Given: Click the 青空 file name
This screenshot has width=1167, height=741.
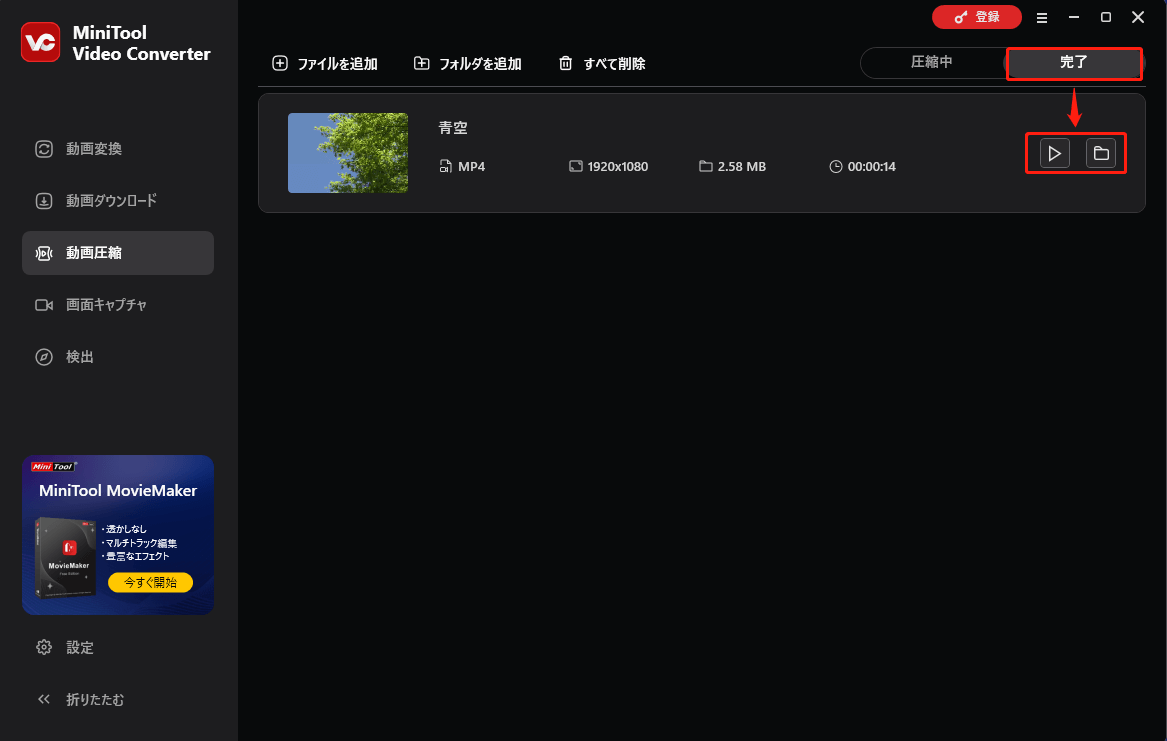Looking at the screenshot, I should click(x=453, y=128).
